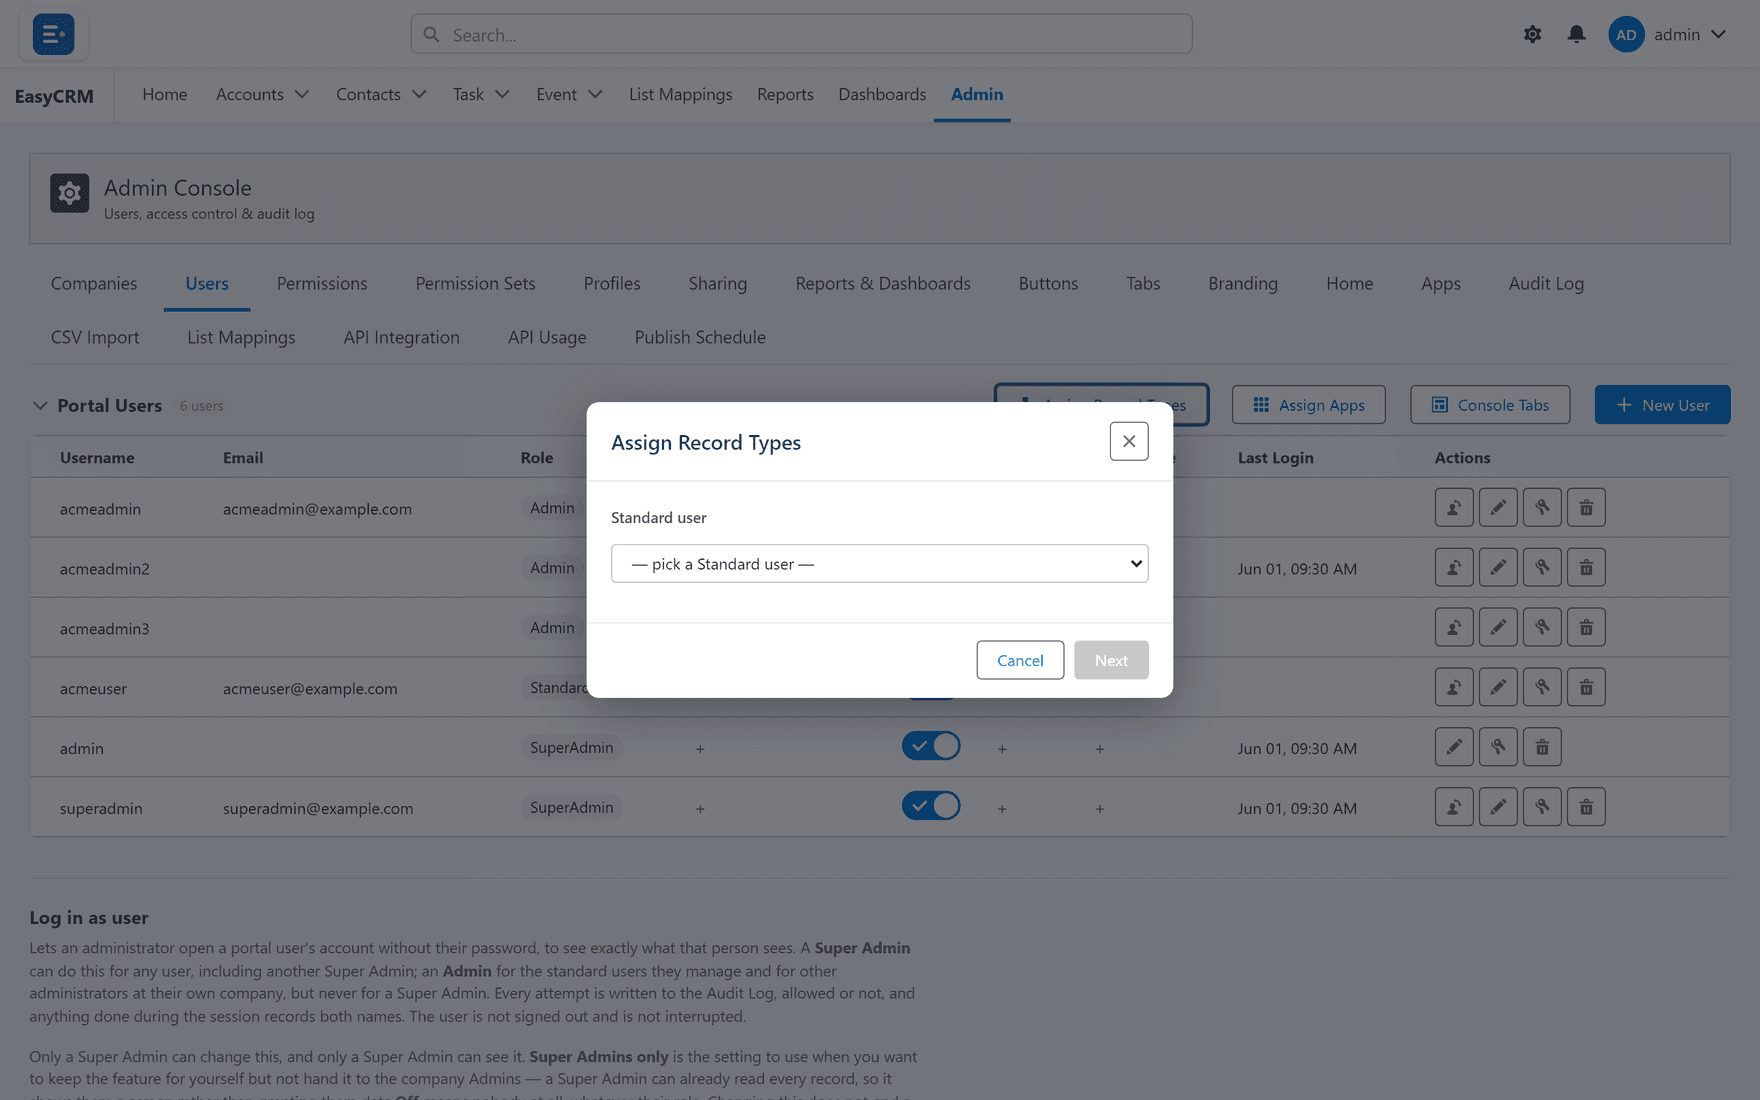Click the edit pencil icon for acmeadmin2

click(x=1498, y=568)
